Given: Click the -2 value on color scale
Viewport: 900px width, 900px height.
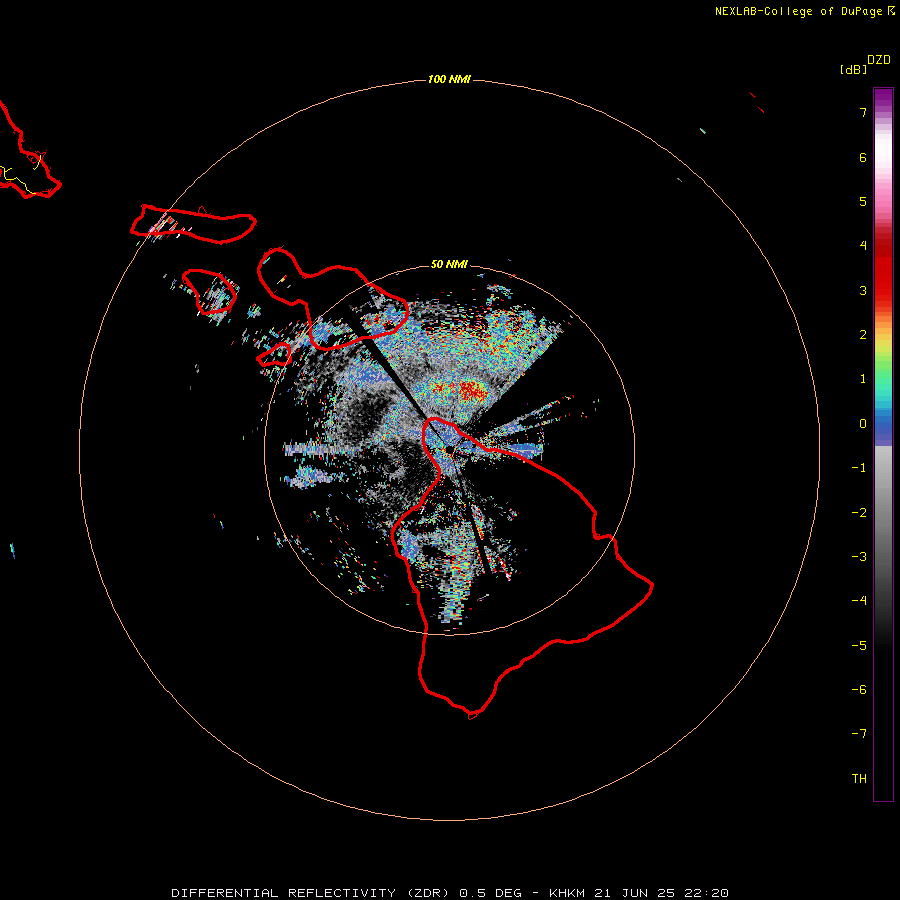Looking at the screenshot, I should coord(859,513).
